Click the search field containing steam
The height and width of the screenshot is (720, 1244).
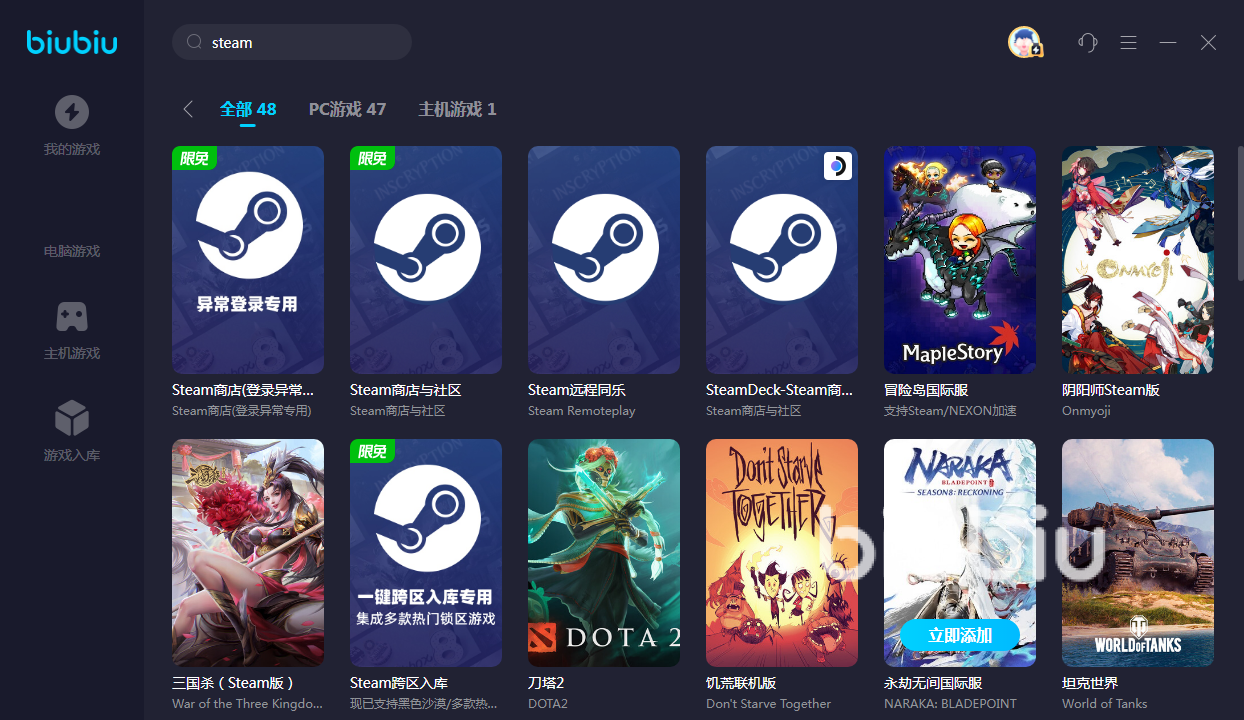pyautogui.click(x=300, y=42)
